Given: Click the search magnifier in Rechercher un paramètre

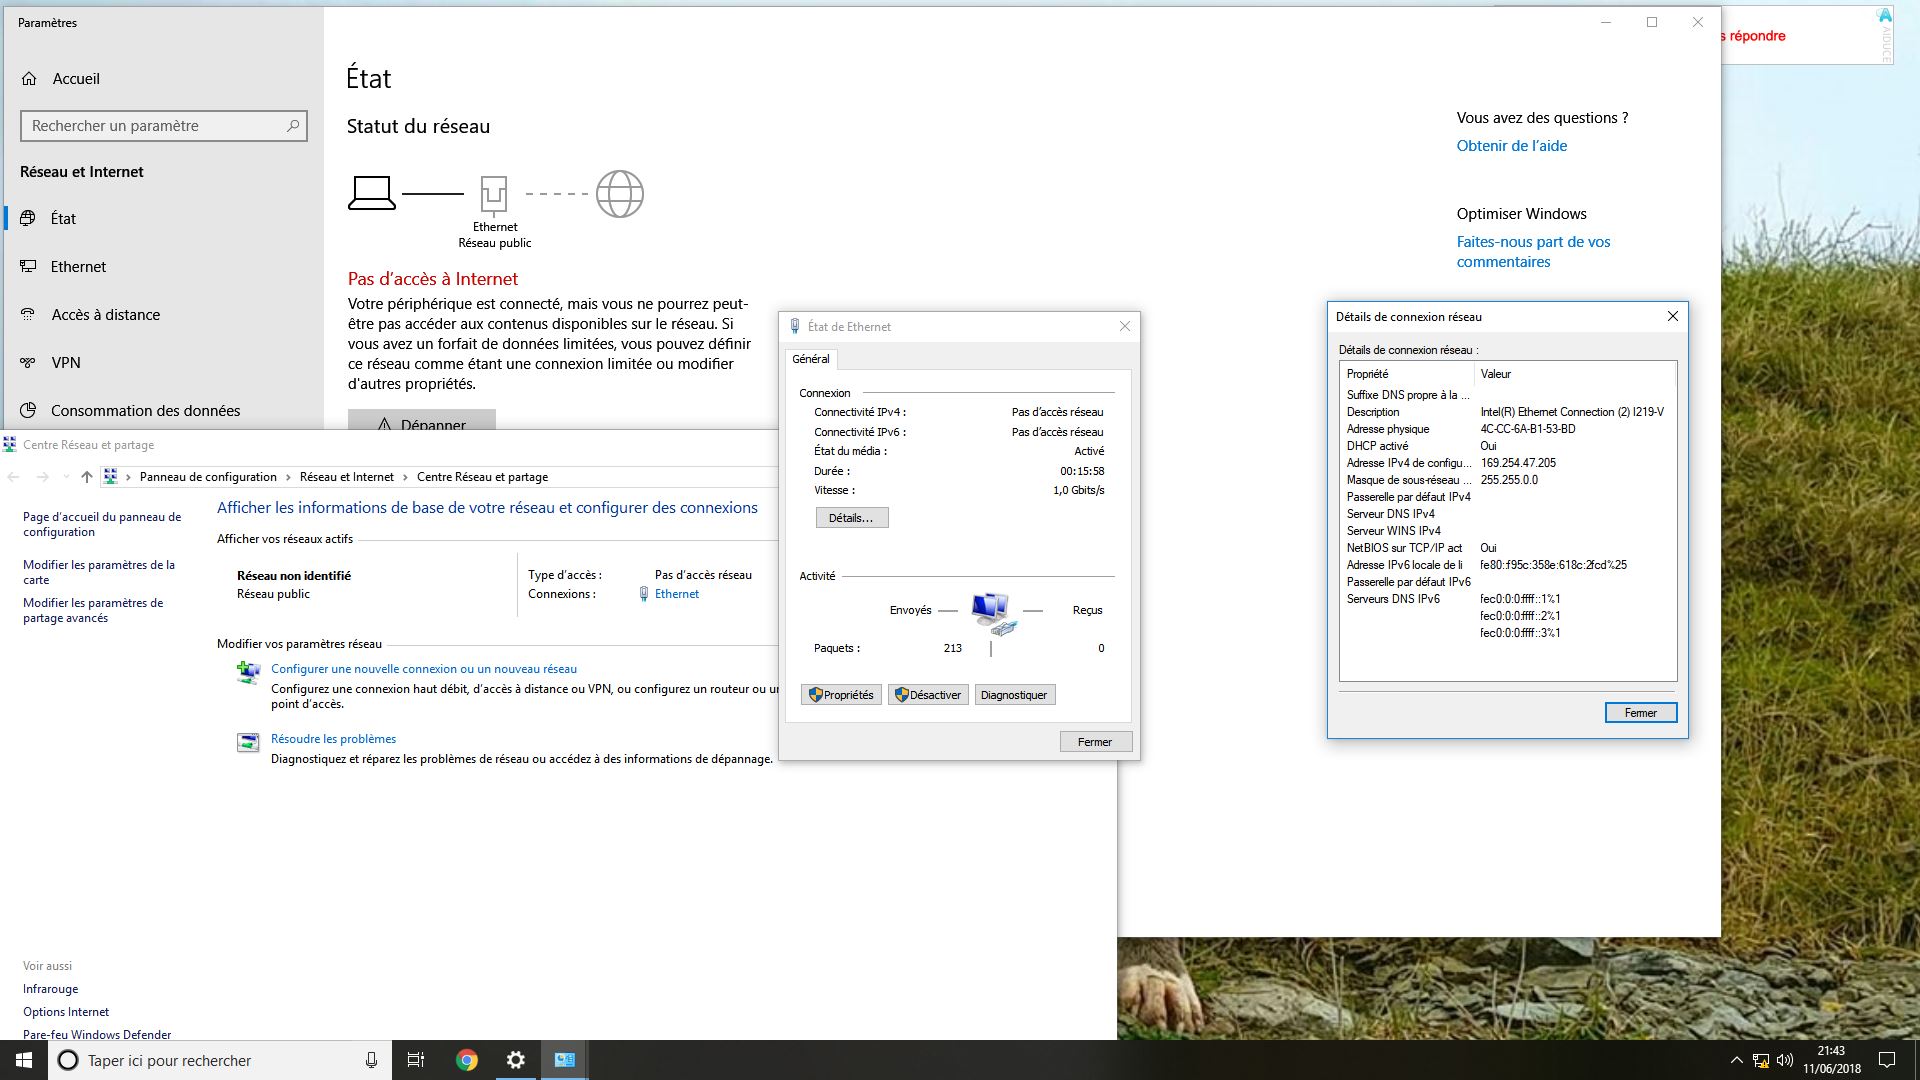Looking at the screenshot, I should 293,126.
